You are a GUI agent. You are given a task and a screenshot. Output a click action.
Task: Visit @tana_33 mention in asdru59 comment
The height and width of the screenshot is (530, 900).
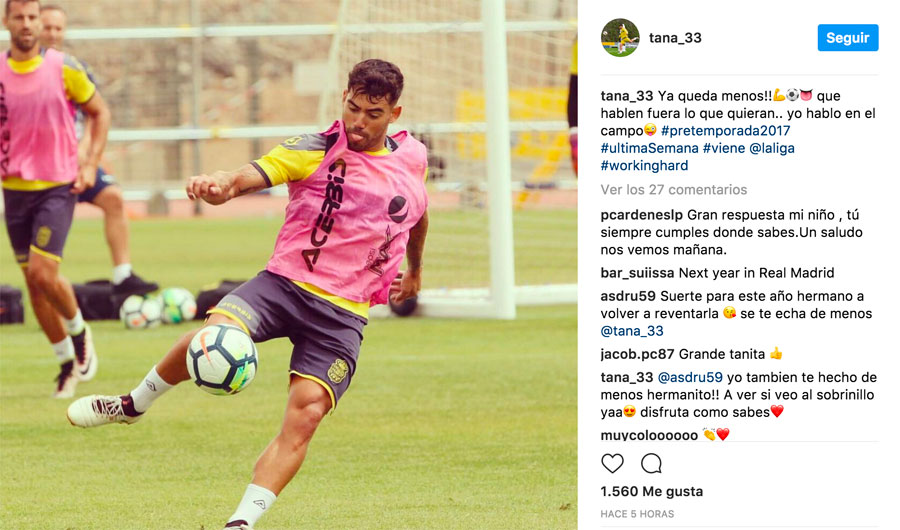632,331
